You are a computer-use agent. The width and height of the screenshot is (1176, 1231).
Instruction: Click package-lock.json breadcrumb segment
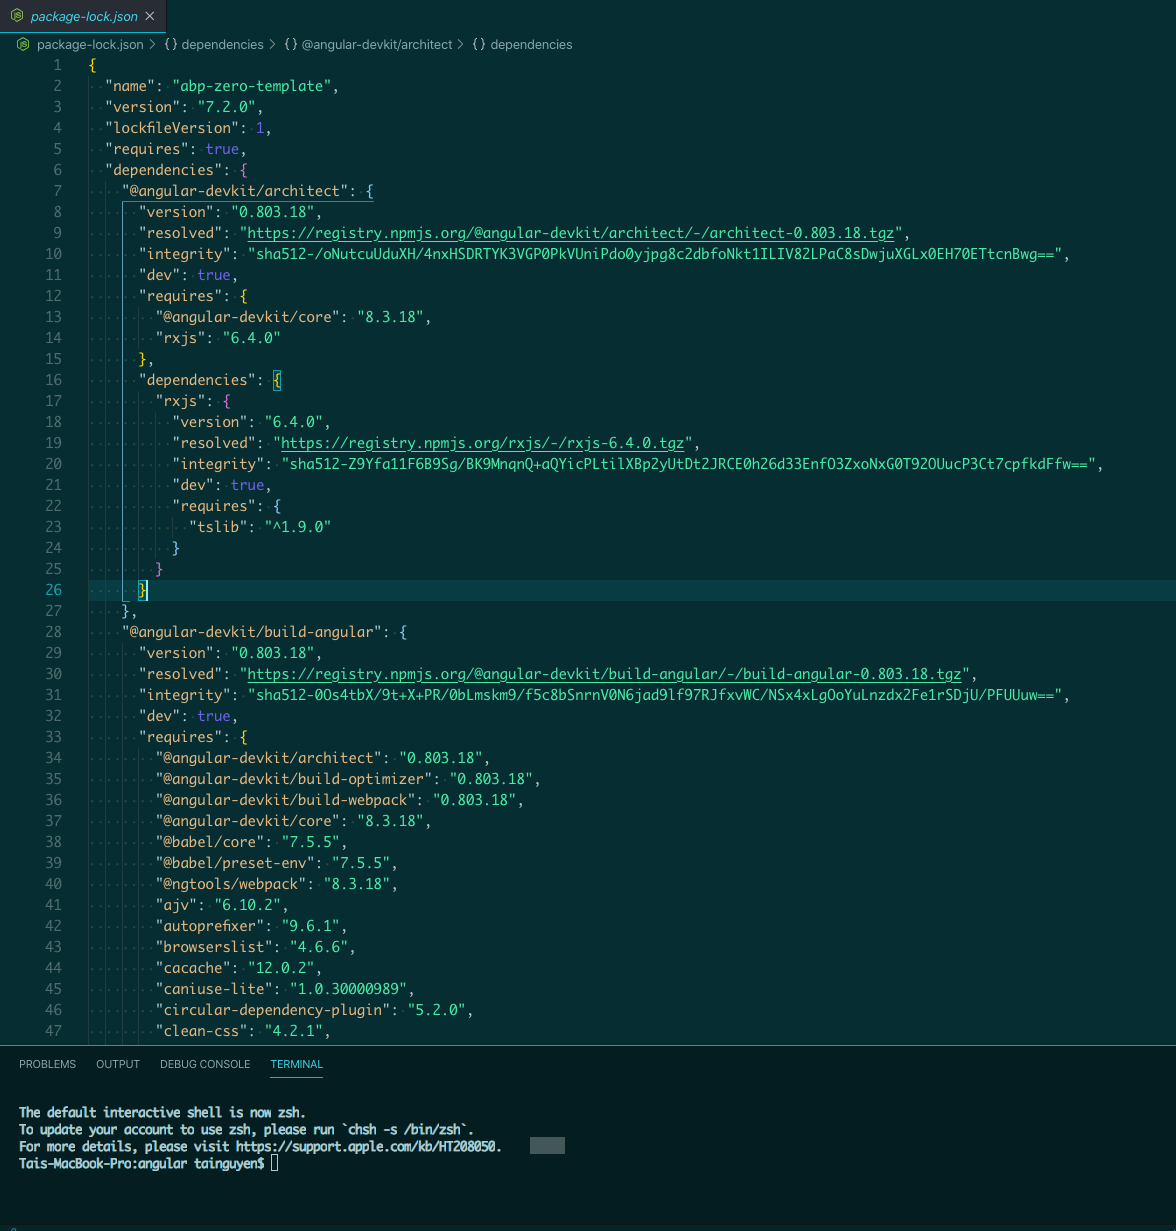[x=90, y=45]
